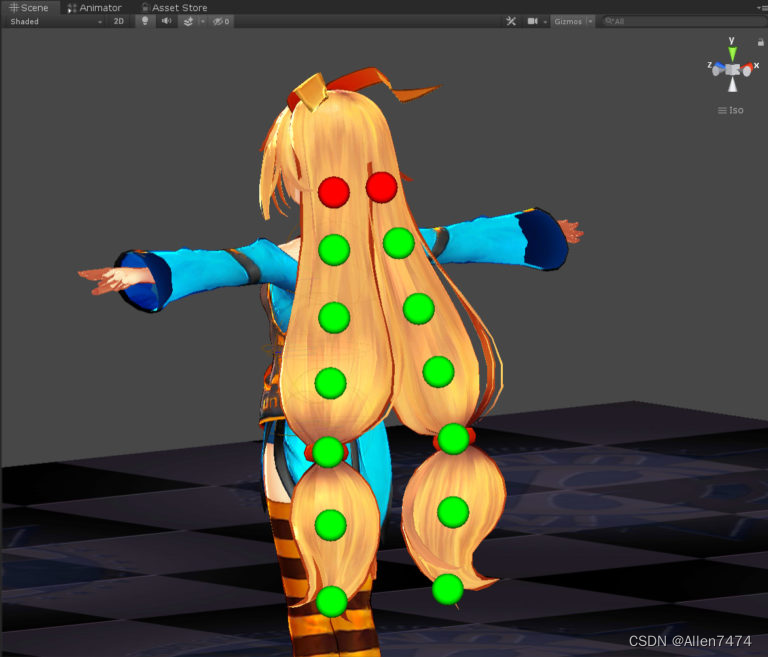Viewport: 768px width, 657px height.
Task: Open the effects options dropdown arrow
Action: [x=202, y=21]
